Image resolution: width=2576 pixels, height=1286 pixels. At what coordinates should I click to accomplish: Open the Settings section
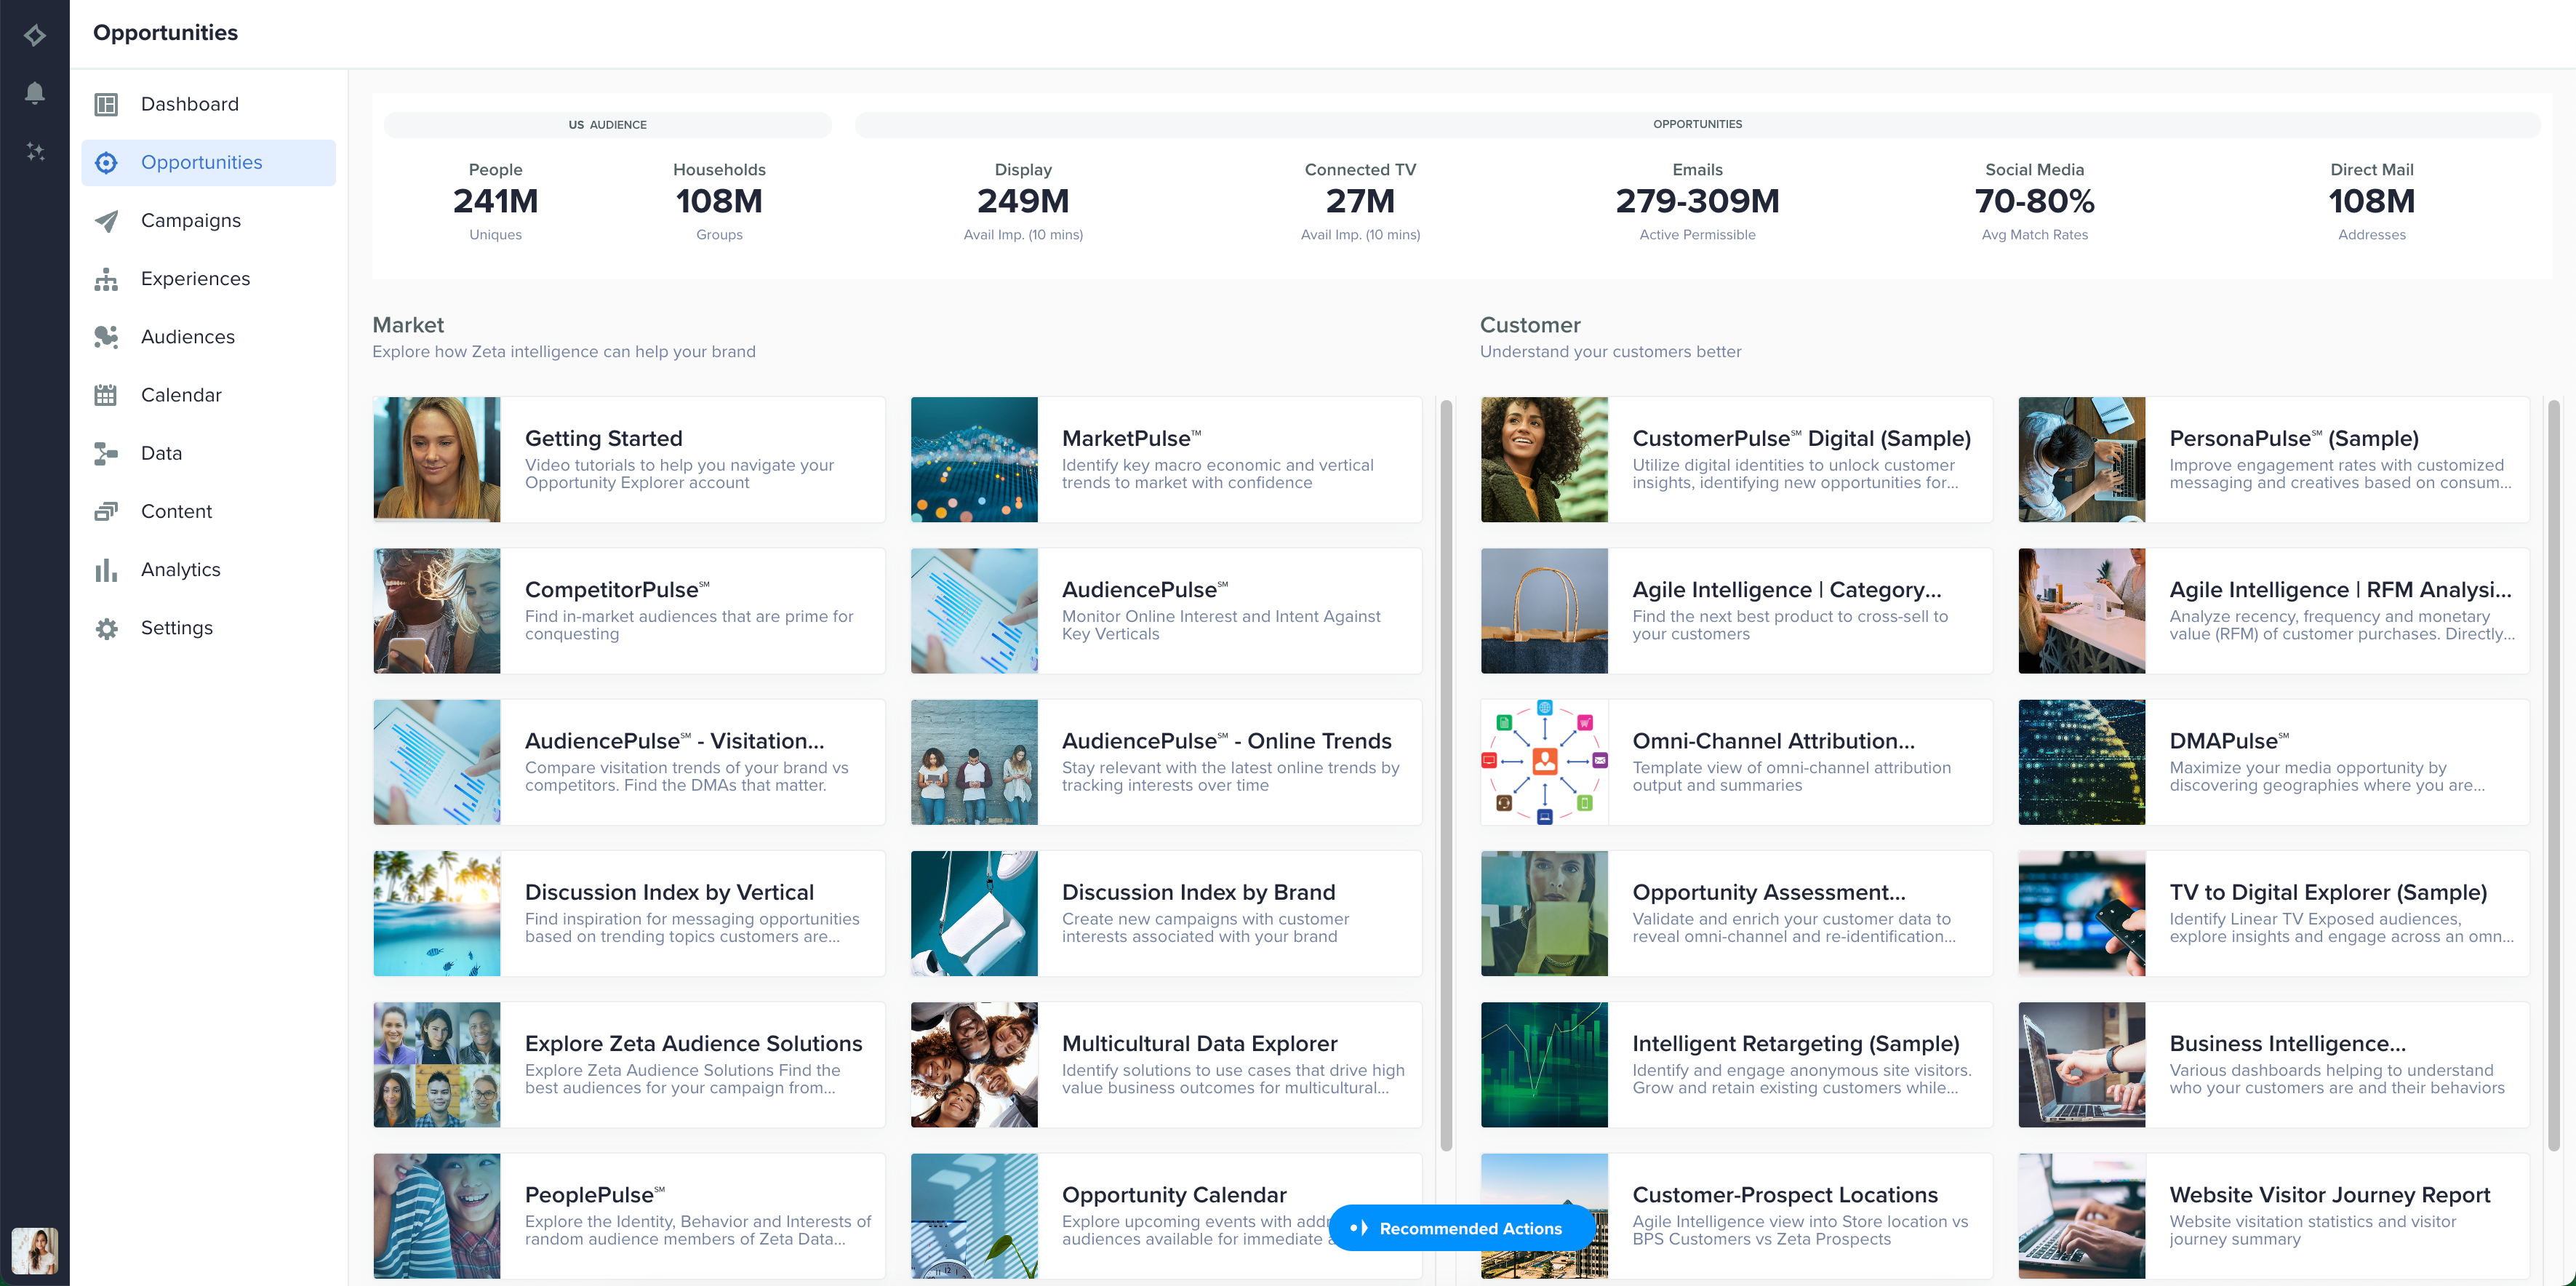click(x=209, y=628)
